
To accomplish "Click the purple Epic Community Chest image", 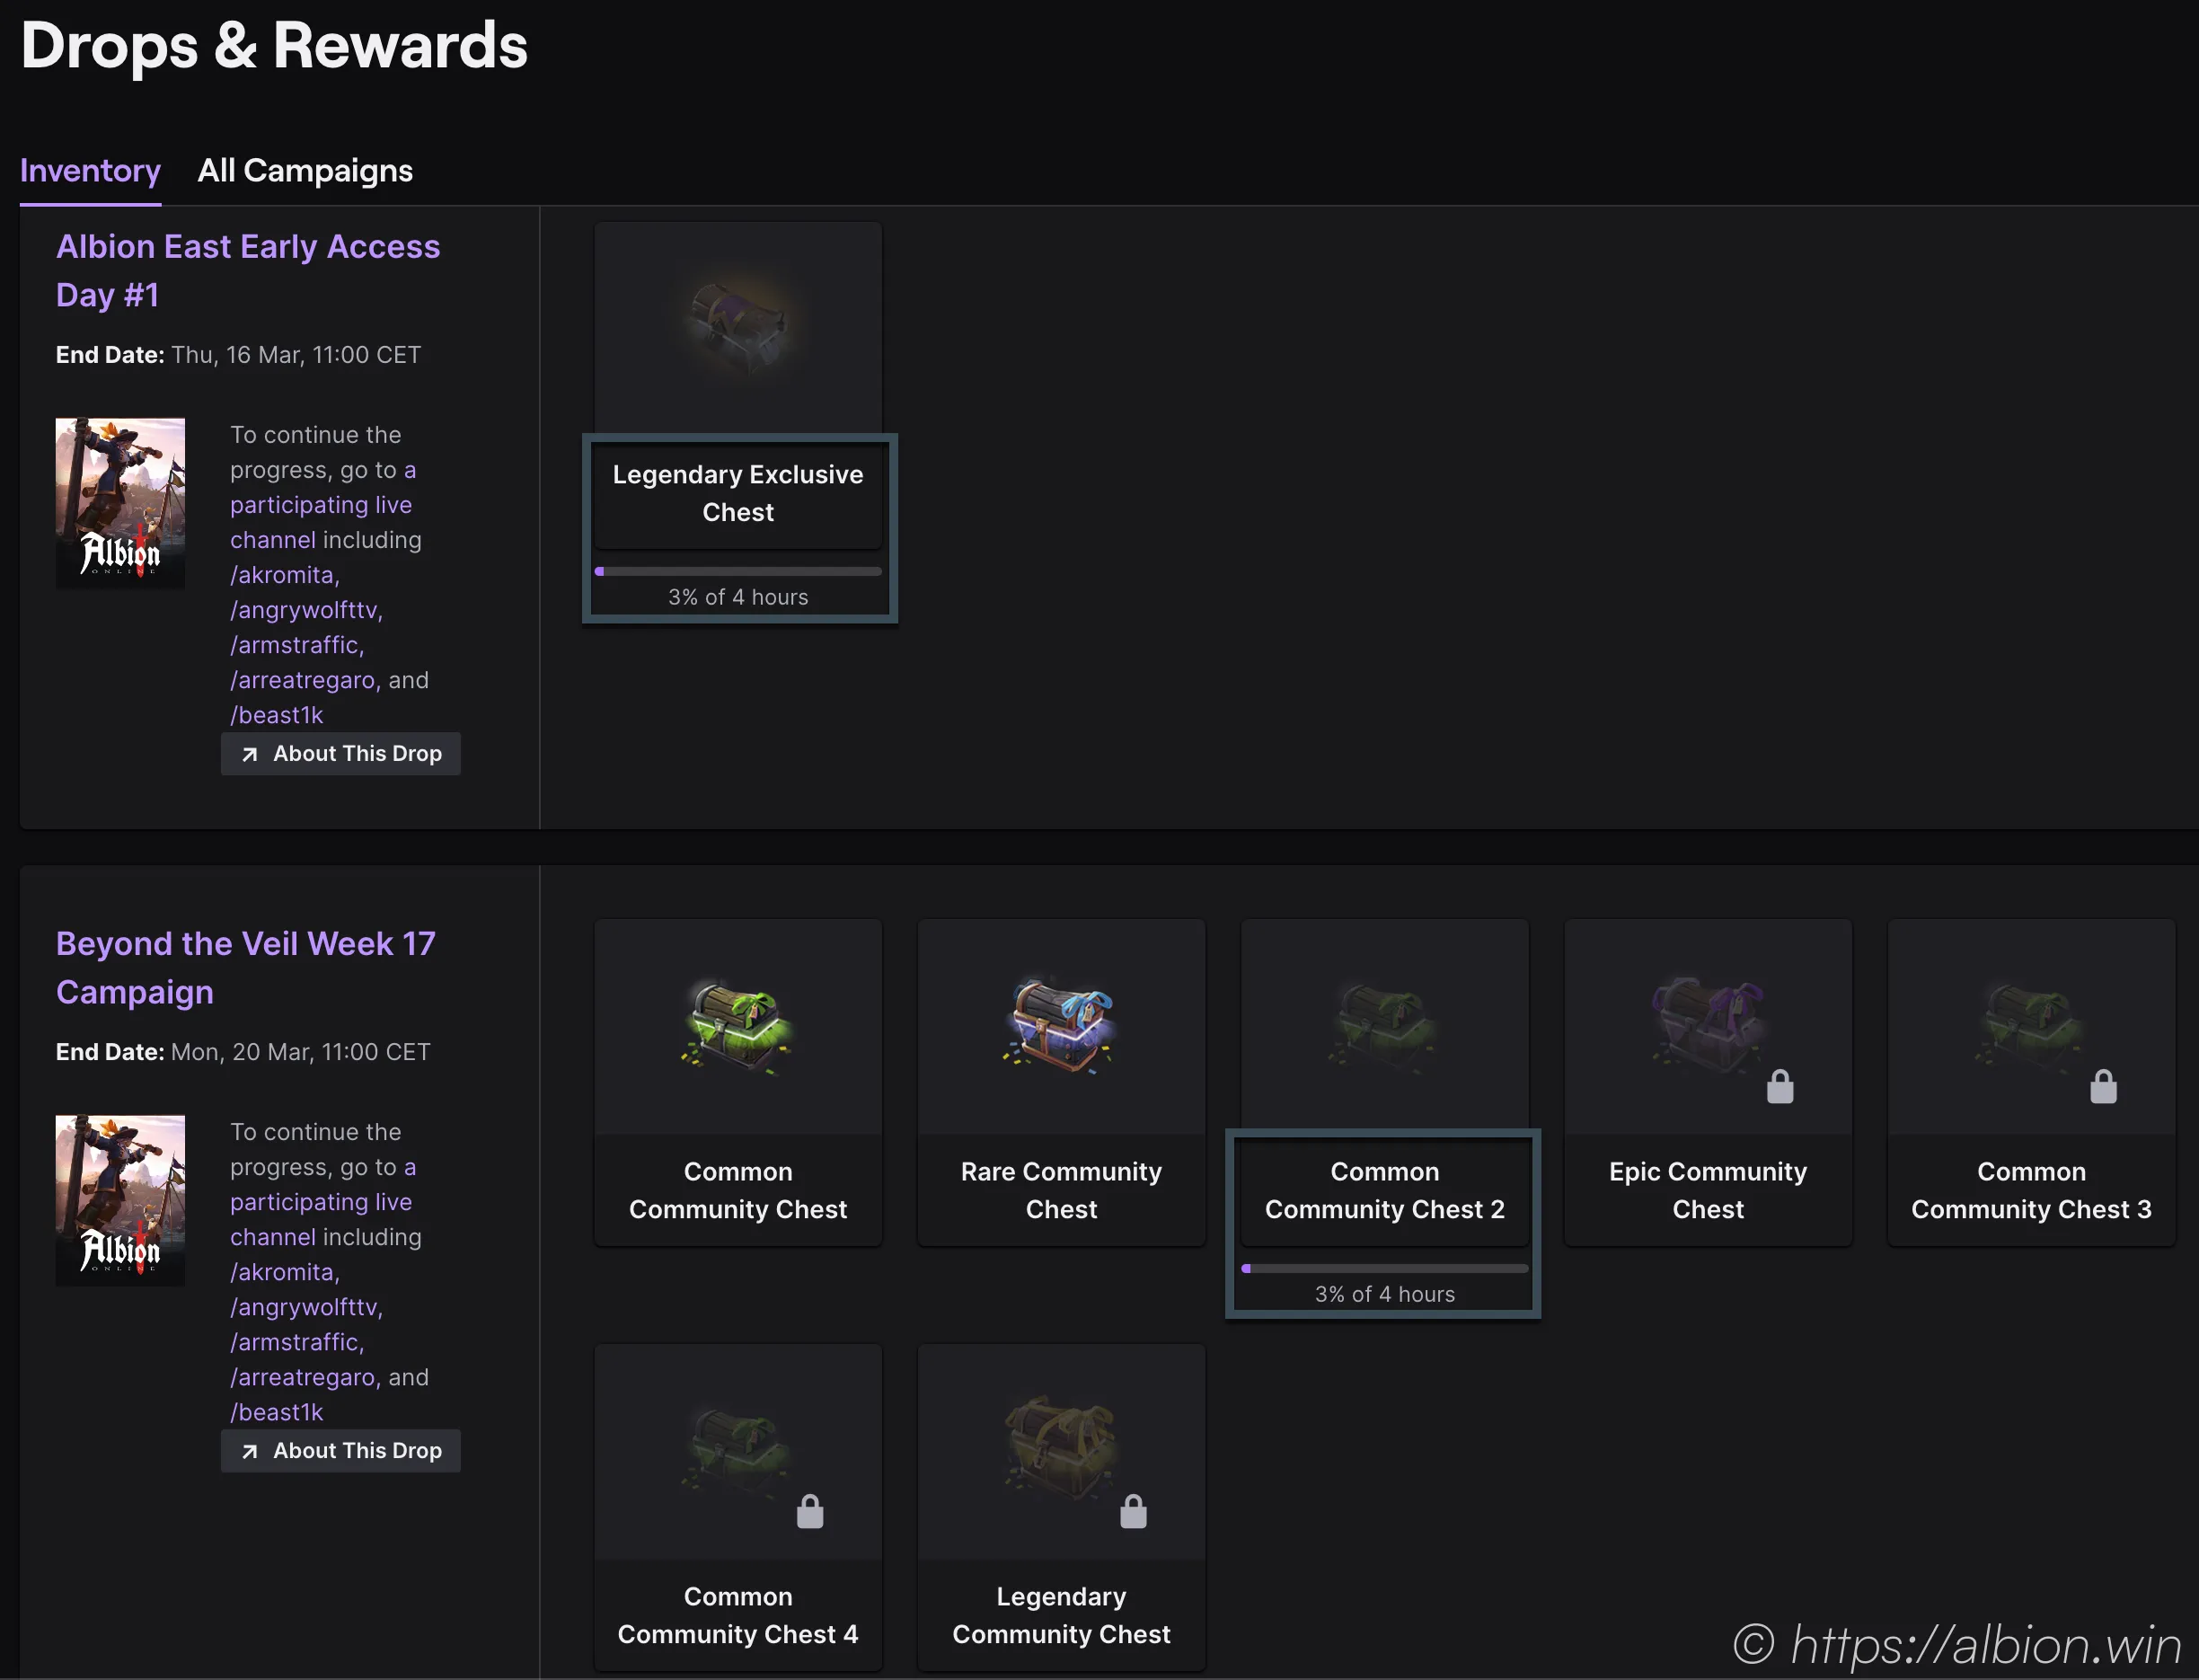I will point(1706,1026).
